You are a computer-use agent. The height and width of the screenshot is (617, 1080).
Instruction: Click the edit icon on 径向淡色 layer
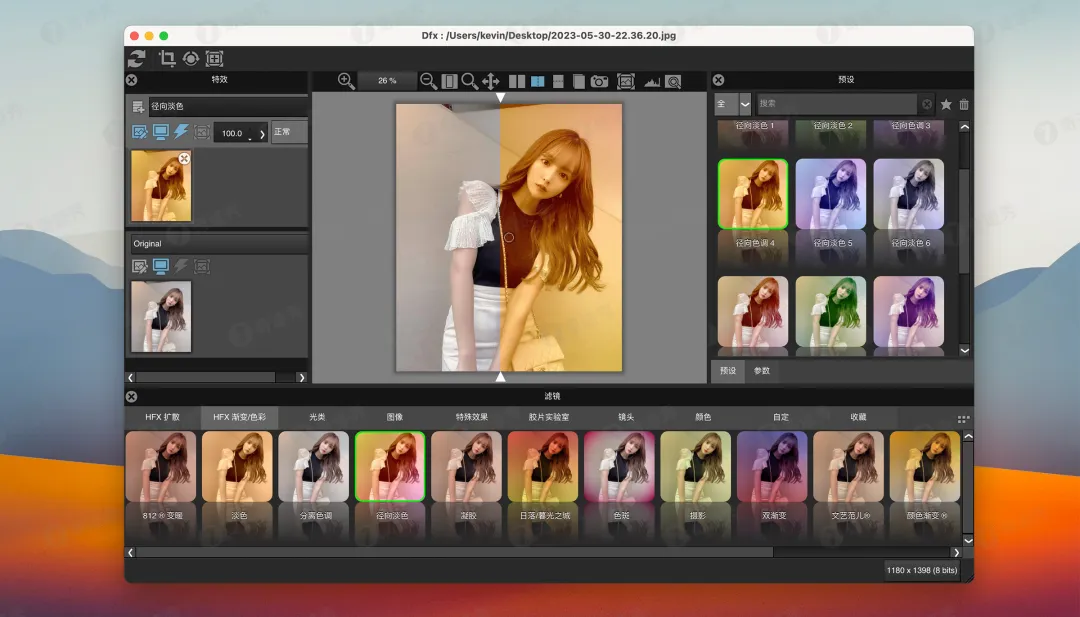pyautogui.click(x=139, y=132)
